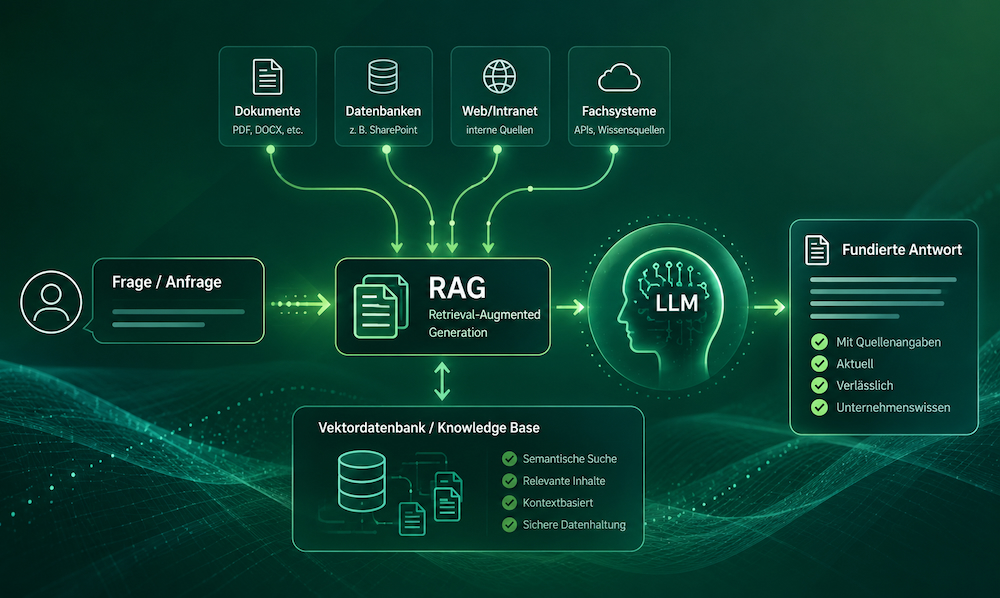This screenshot has height=598, width=1000.
Task: Click the "Fachsysteme" heading
Action: tap(619, 111)
